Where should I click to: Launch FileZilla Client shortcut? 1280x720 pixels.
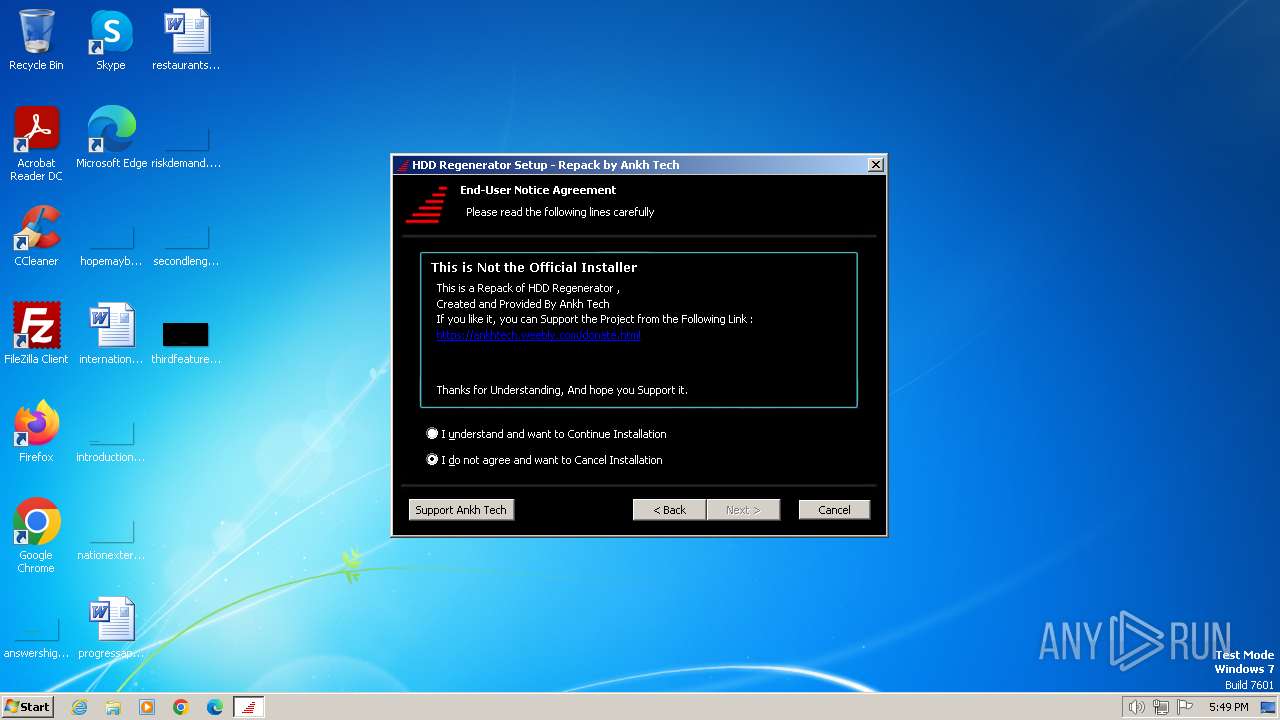[36, 334]
